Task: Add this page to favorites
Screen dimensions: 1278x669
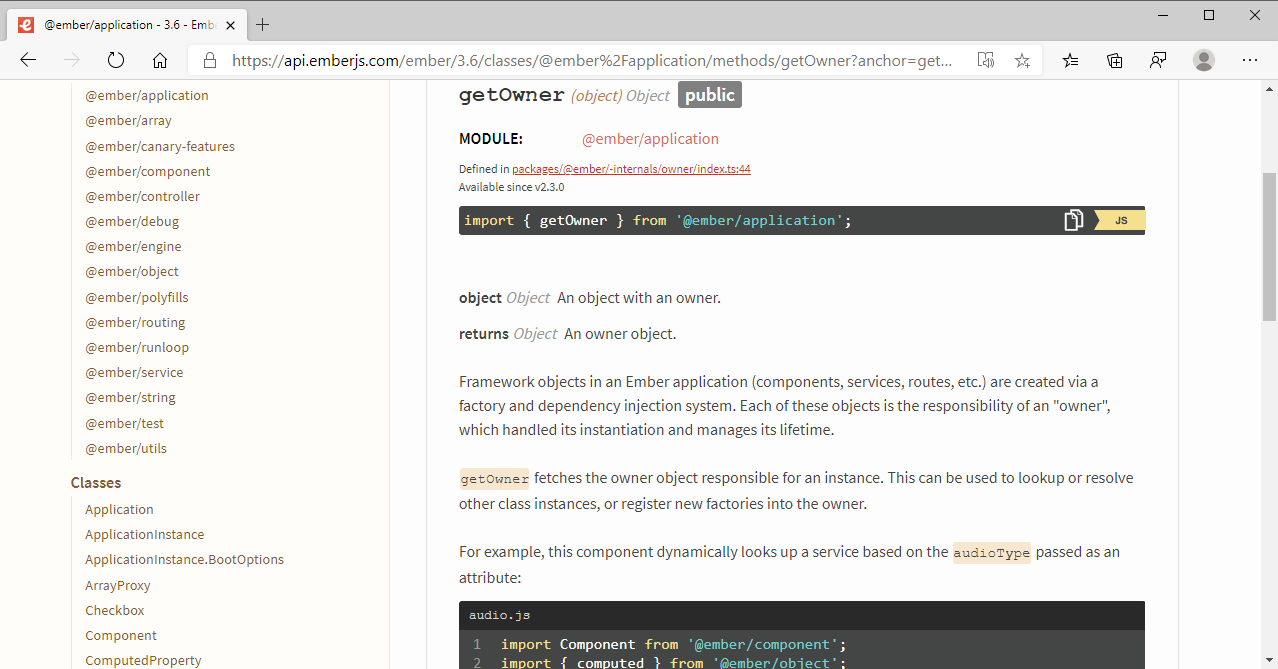Action: 1022,60
